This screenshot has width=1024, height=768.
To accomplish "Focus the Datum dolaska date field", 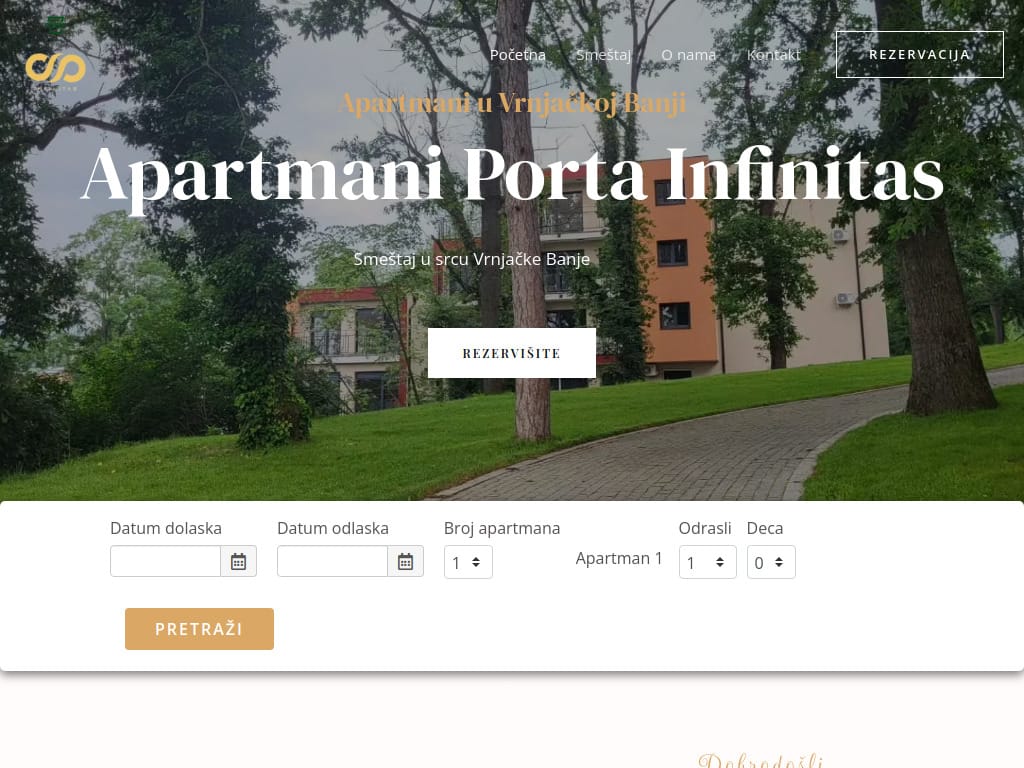I will click(165, 562).
